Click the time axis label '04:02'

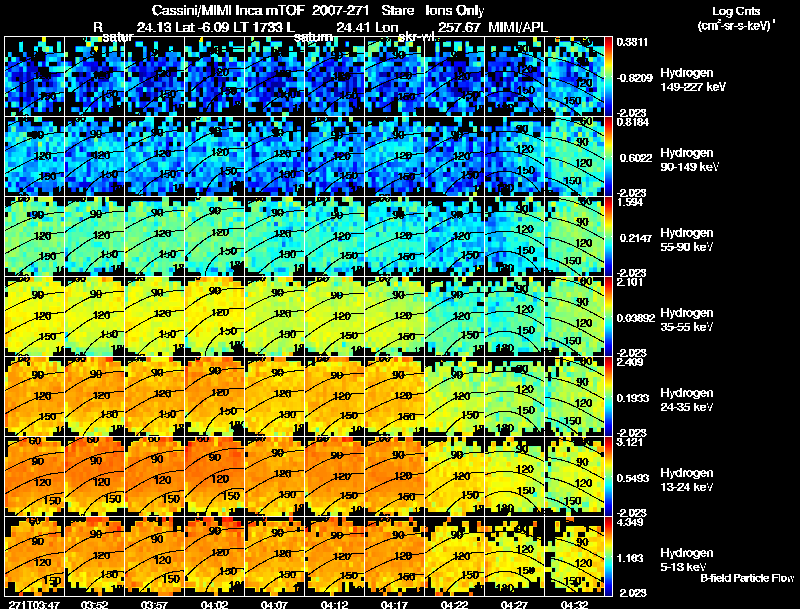pos(215,604)
